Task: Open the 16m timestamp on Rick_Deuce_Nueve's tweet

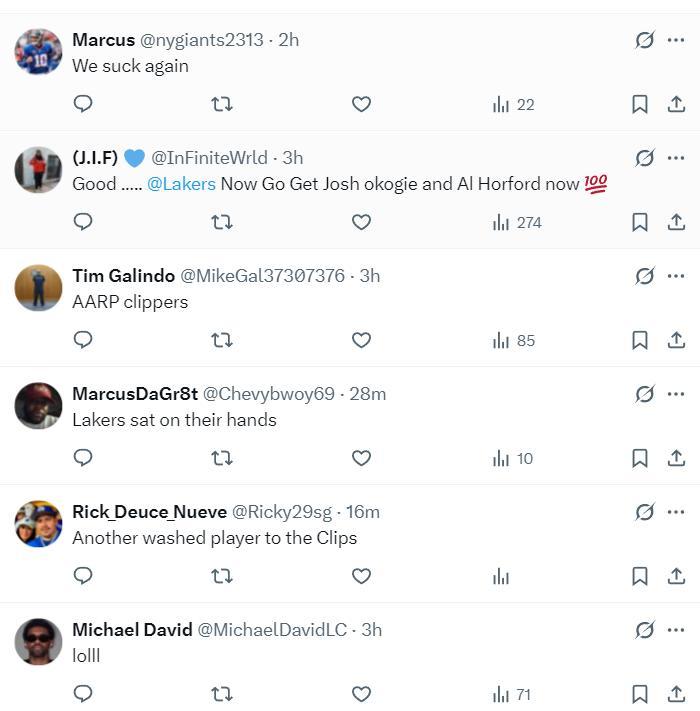Action: pos(362,512)
